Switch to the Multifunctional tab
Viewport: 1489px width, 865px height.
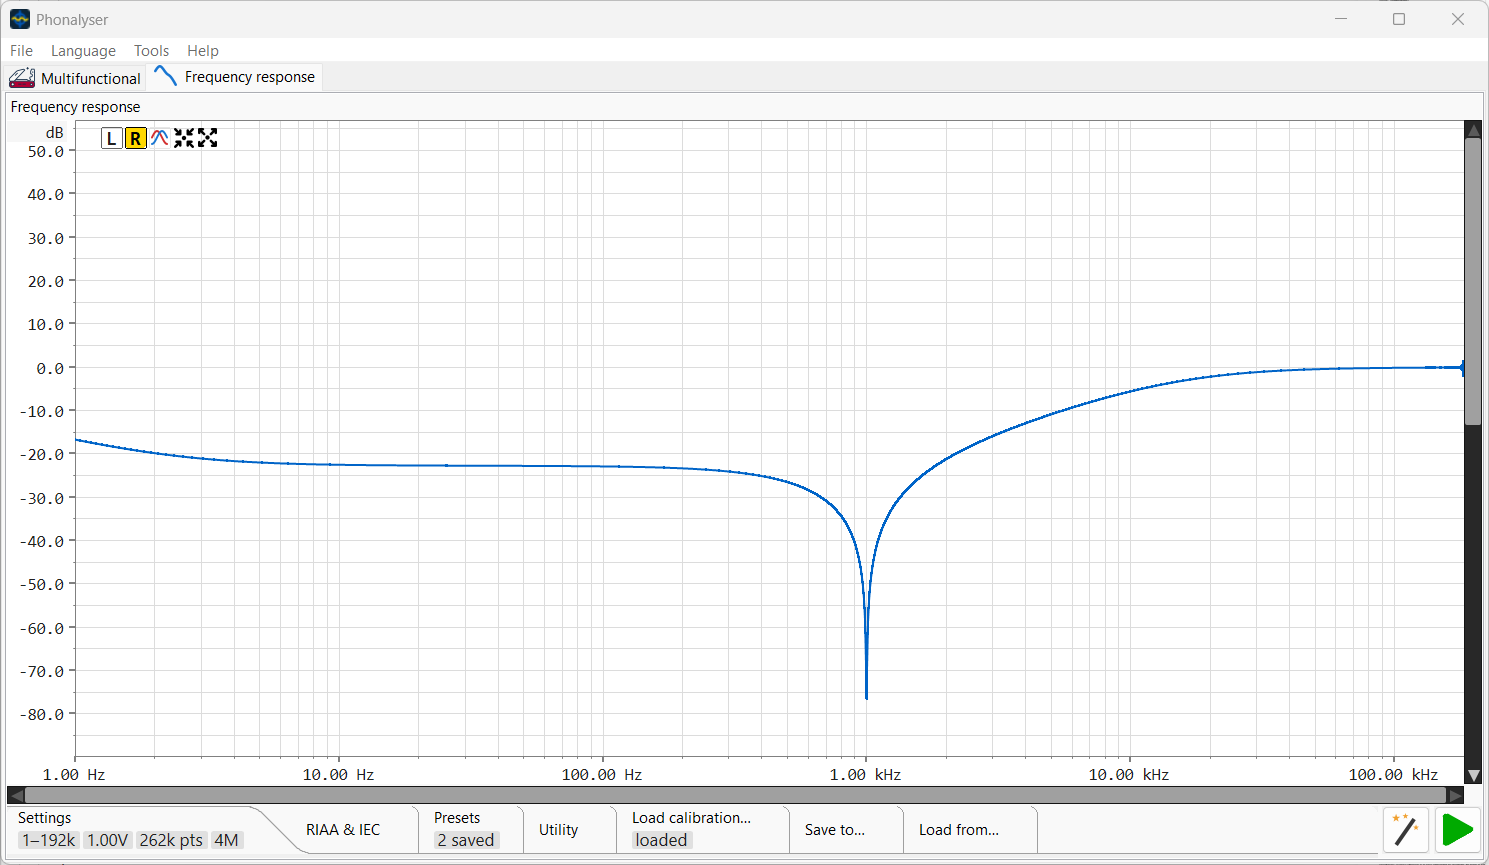point(75,78)
